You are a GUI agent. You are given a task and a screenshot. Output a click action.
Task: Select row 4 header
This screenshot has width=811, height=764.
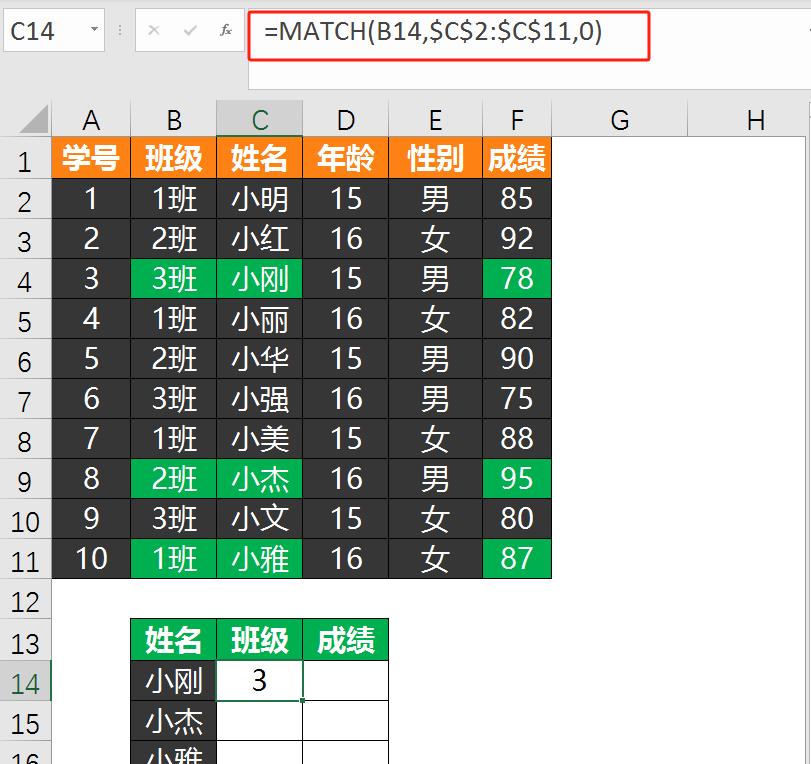25,279
